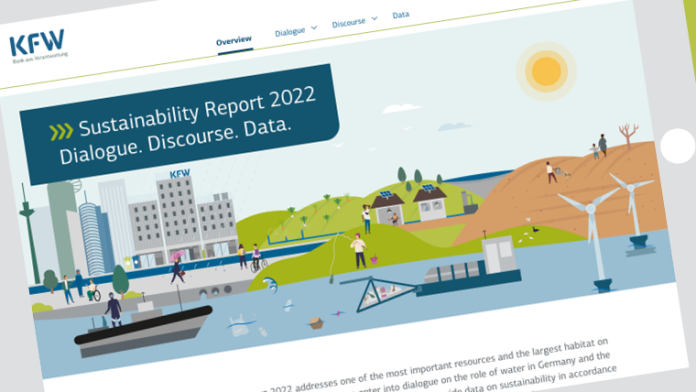The height and width of the screenshot is (392, 696).
Task: Click the text "Dialogue. Discourse. Data."
Action: click(x=176, y=141)
